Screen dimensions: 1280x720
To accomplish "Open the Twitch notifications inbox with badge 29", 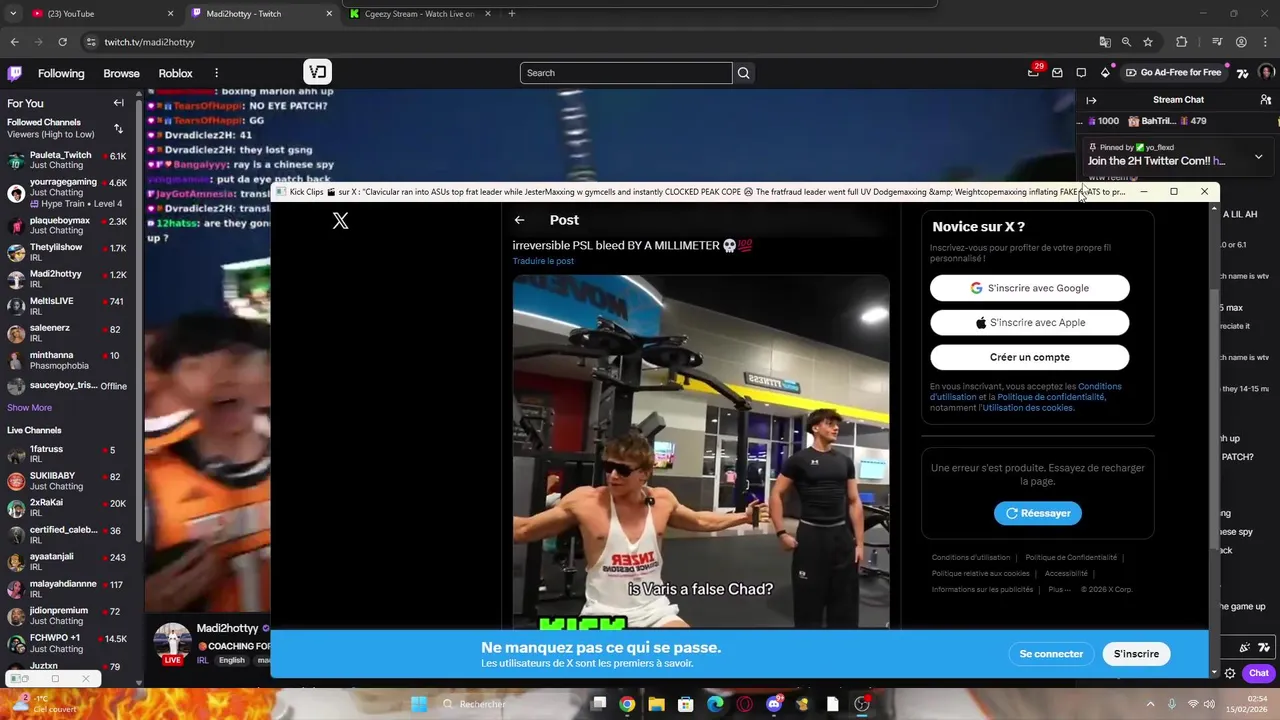I will point(1033,72).
